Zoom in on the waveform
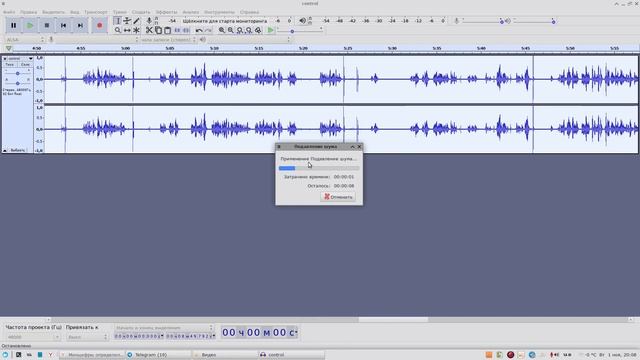The width and height of the screenshot is (640, 360). click(x=222, y=30)
